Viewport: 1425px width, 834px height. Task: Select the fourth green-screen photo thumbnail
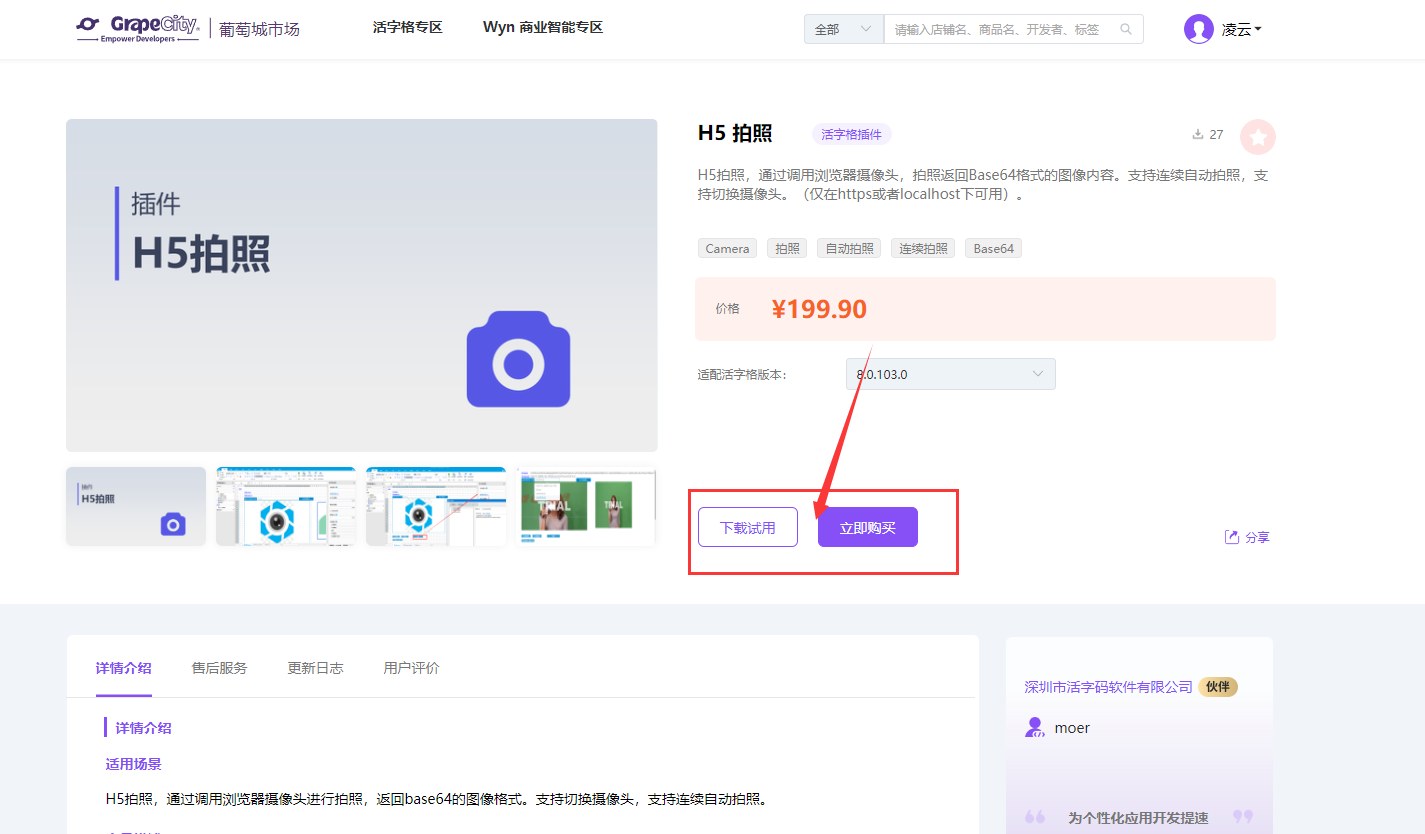pyautogui.click(x=586, y=506)
